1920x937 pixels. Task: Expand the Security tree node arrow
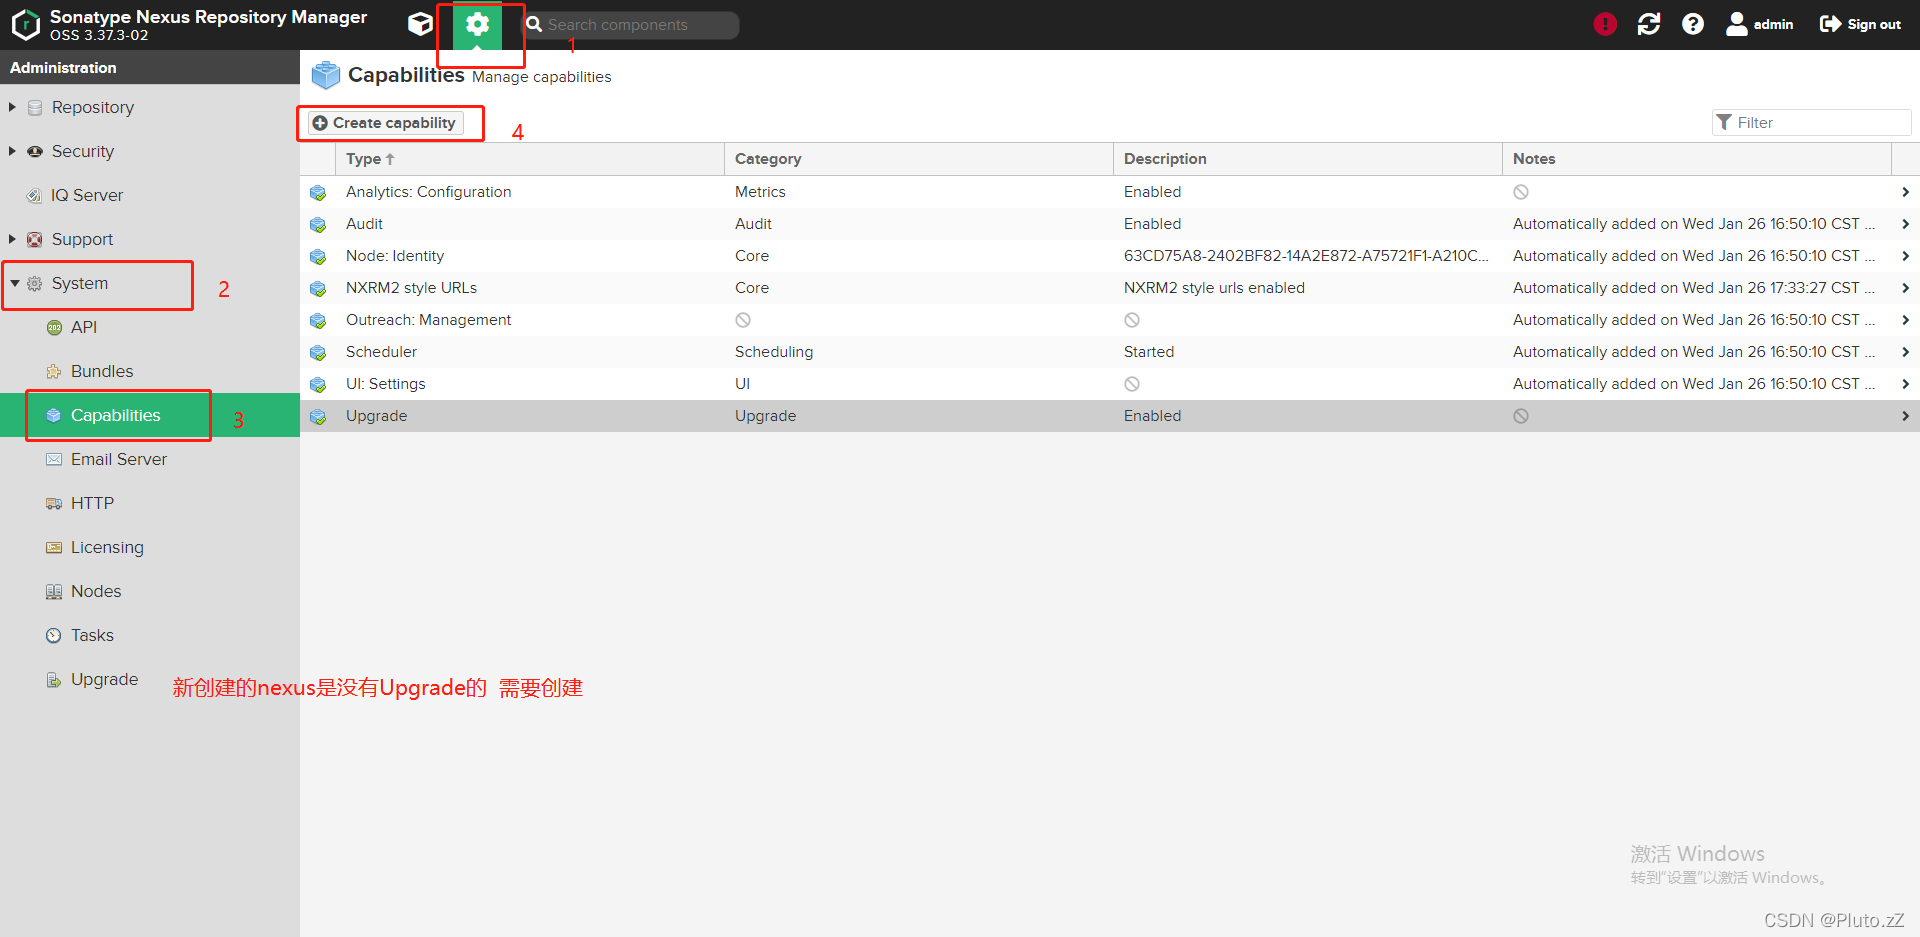pyautogui.click(x=12, y=151)
